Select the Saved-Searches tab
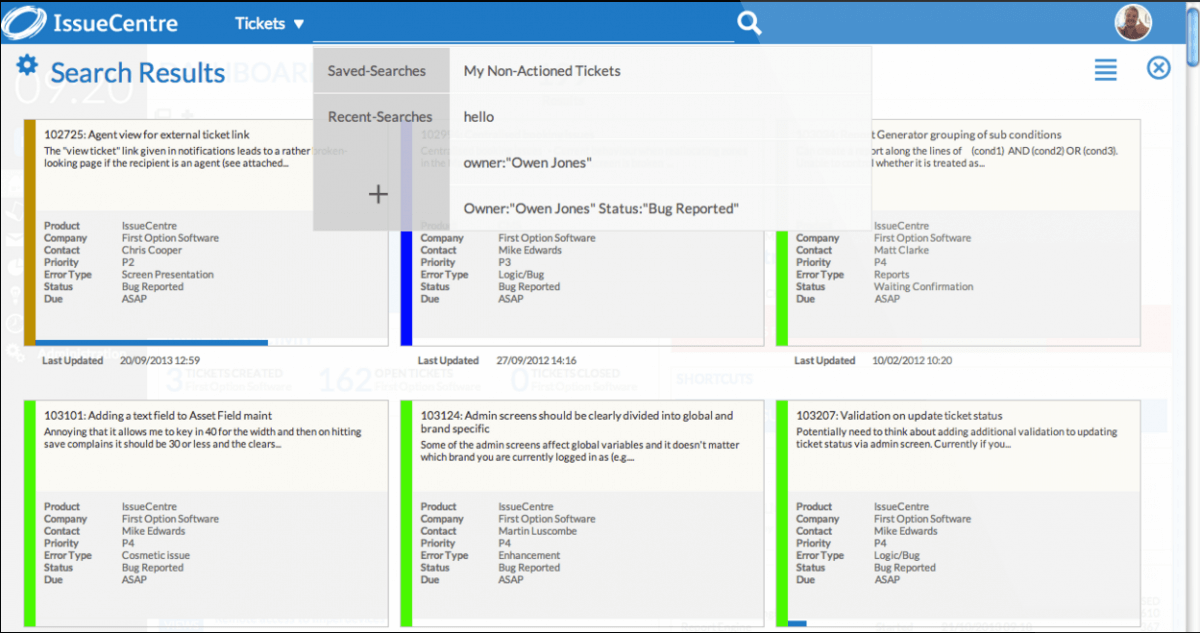 coord(381,71)
